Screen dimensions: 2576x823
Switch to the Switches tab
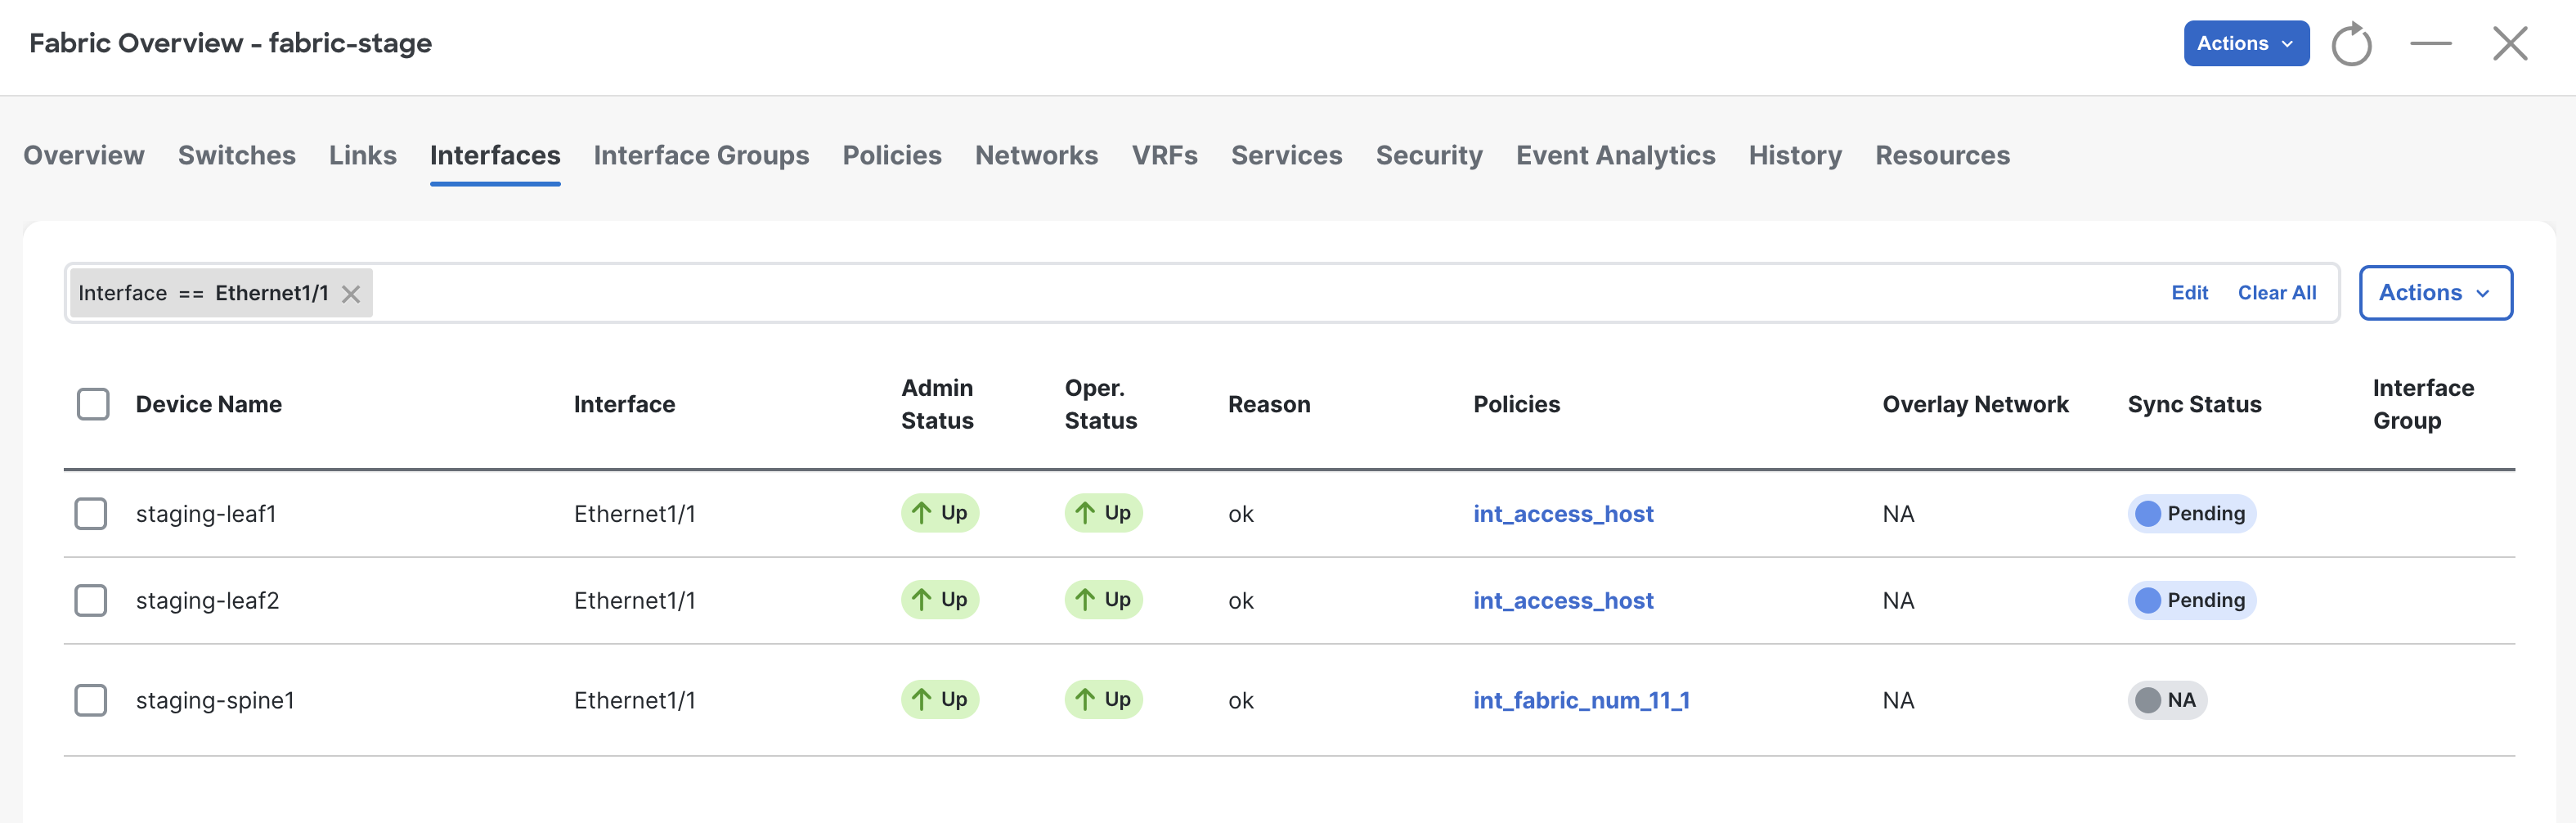tap(237, 155)
